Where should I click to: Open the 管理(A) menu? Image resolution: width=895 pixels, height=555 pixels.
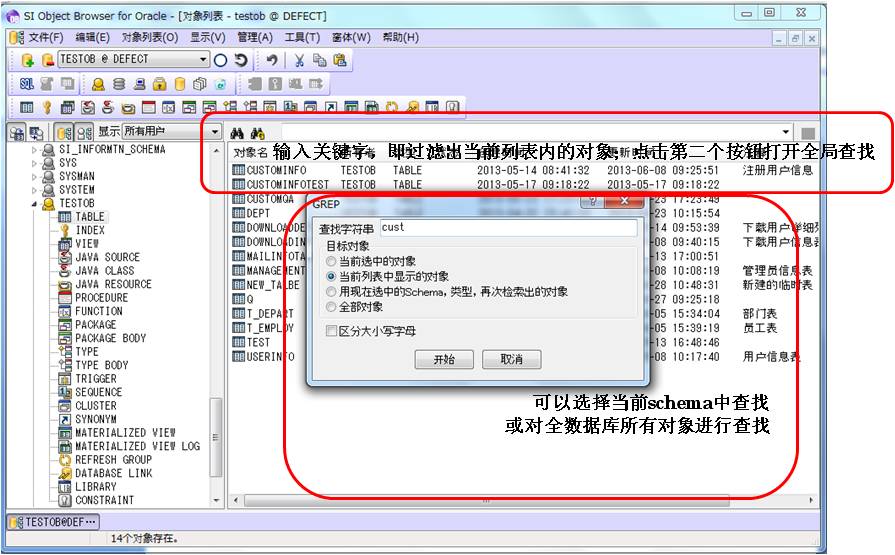tap(255, 37)
